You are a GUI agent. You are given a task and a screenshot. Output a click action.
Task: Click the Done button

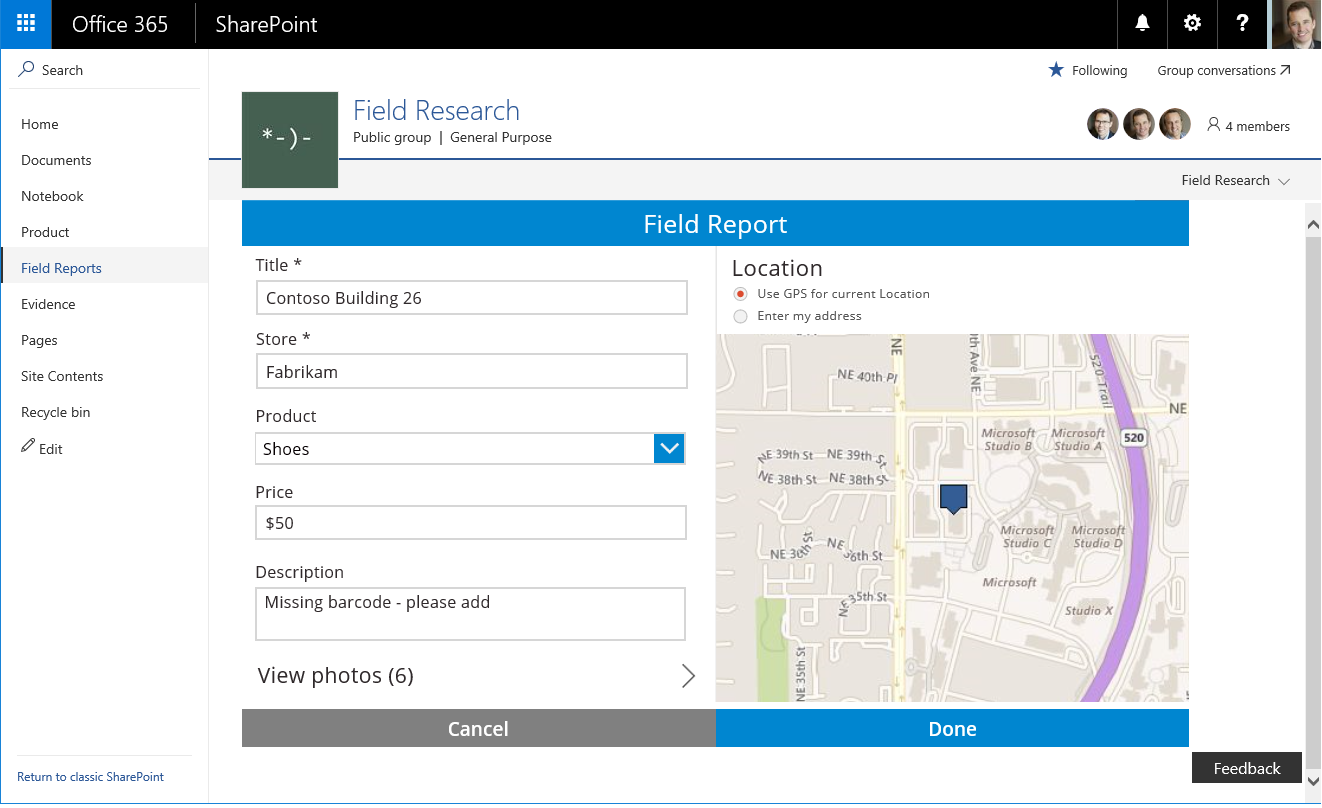pyautogui.click(x=952, y=729)
